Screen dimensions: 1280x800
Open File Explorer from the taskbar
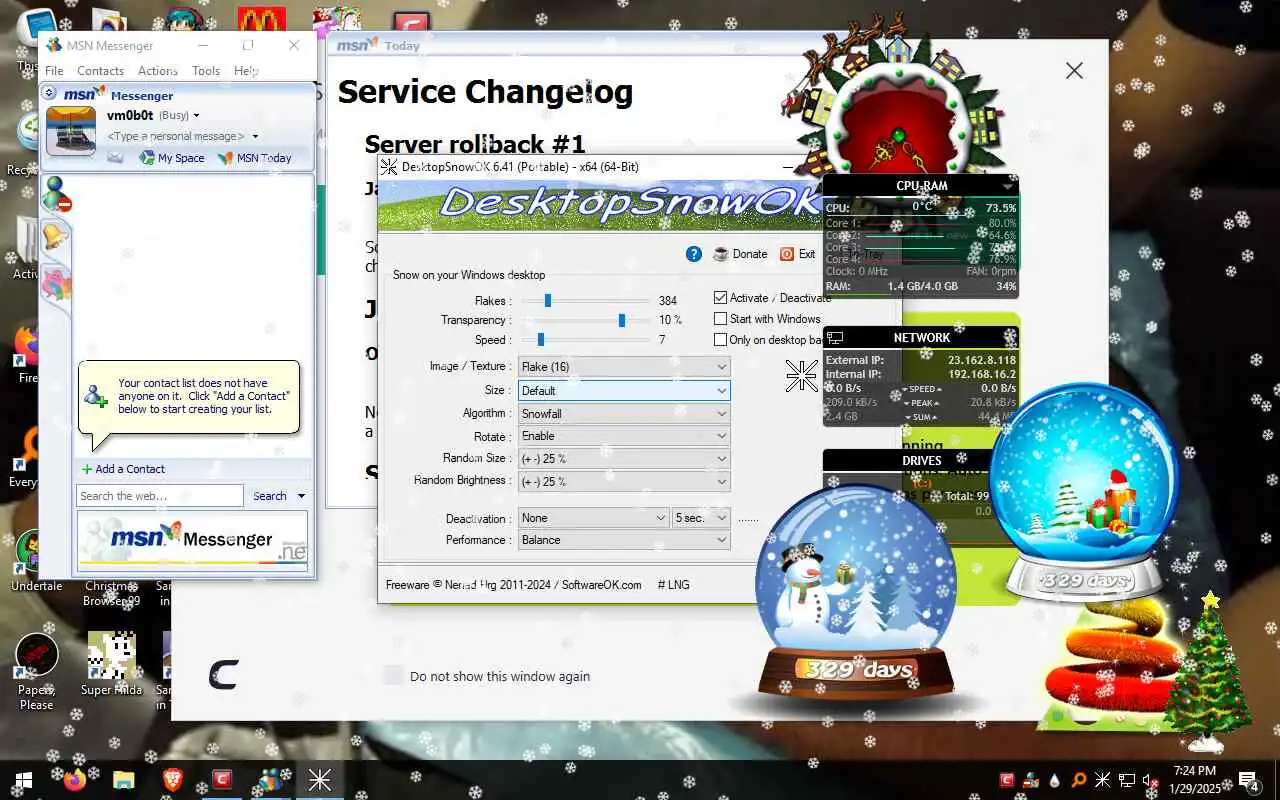(x=123, y=780)
